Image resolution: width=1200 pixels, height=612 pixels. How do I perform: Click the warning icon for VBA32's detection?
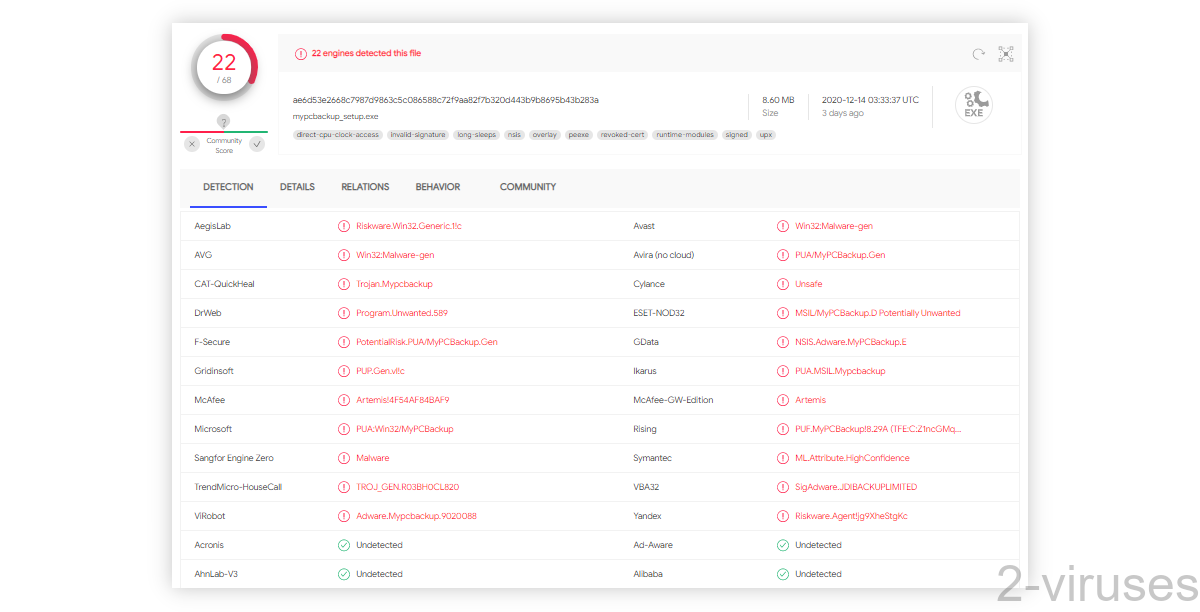click(783, 487)
